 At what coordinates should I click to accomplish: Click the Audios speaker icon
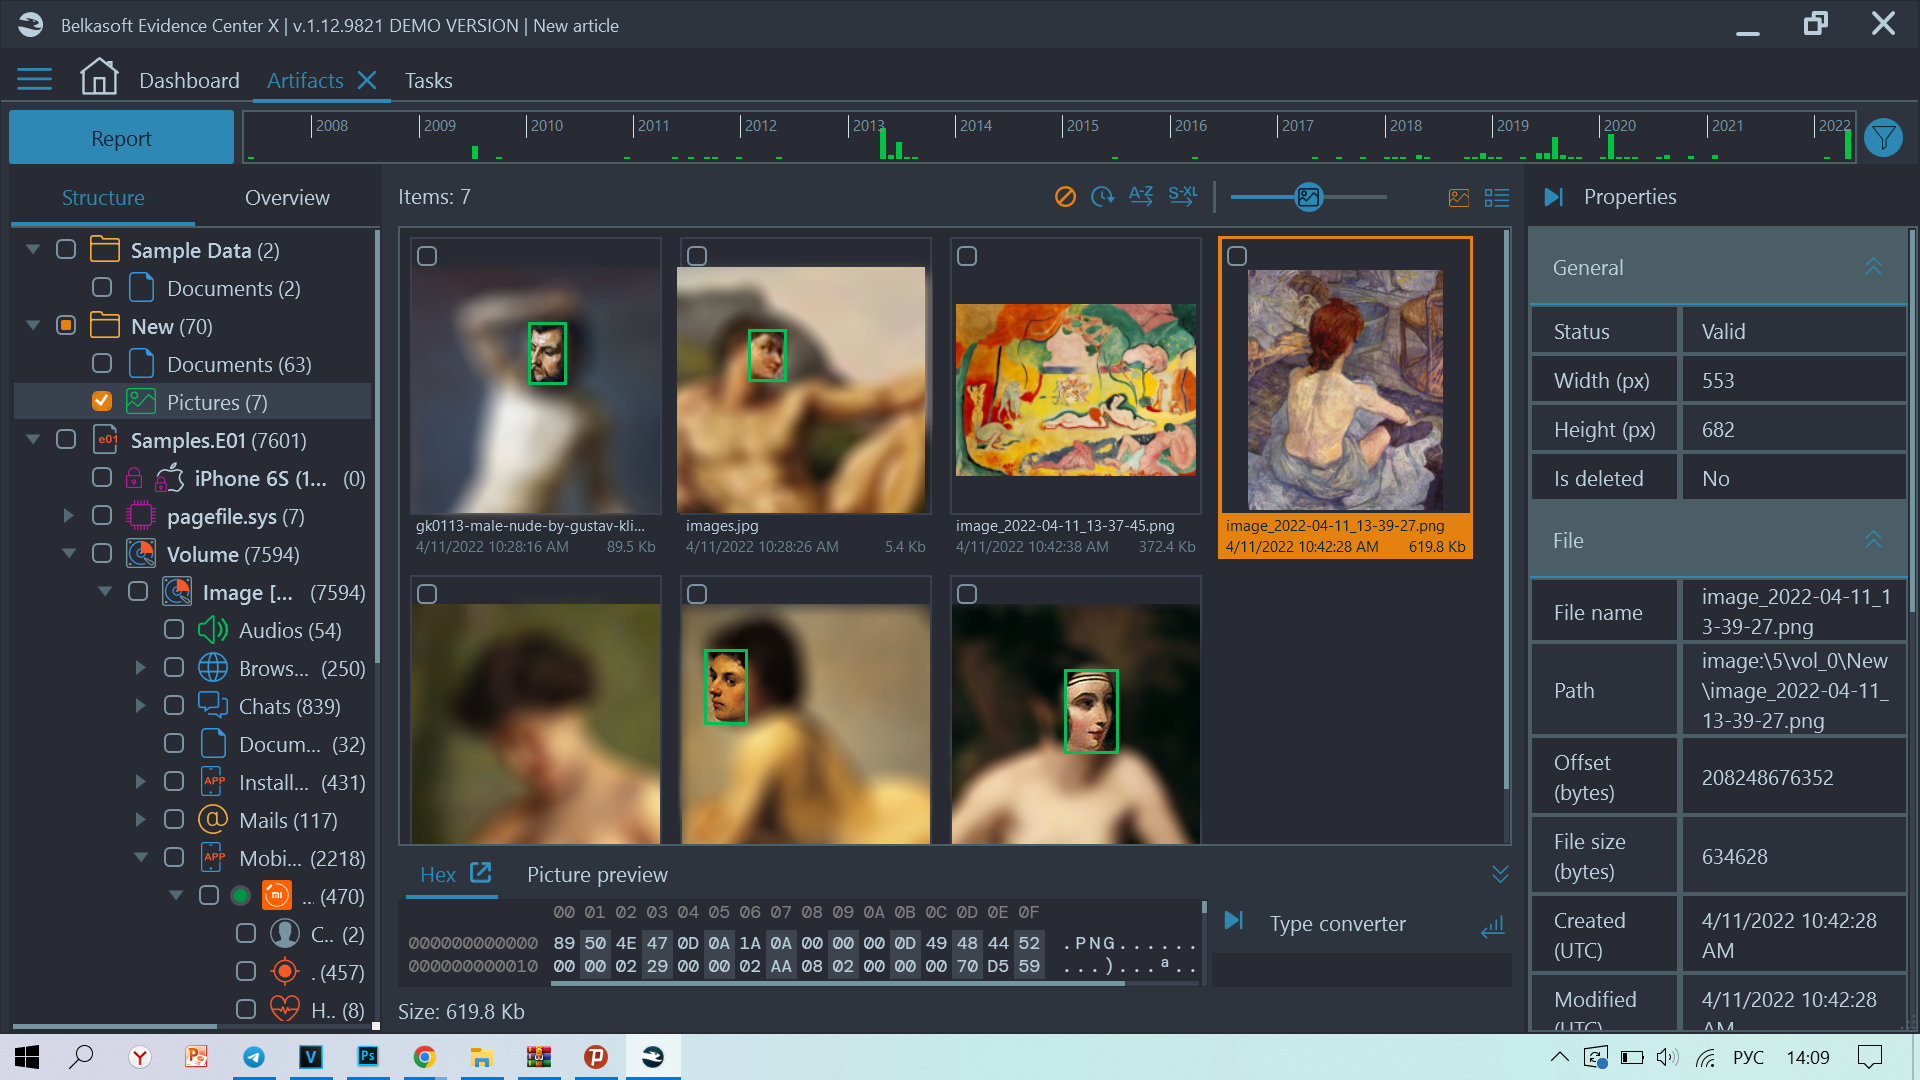tap(212, 630)
